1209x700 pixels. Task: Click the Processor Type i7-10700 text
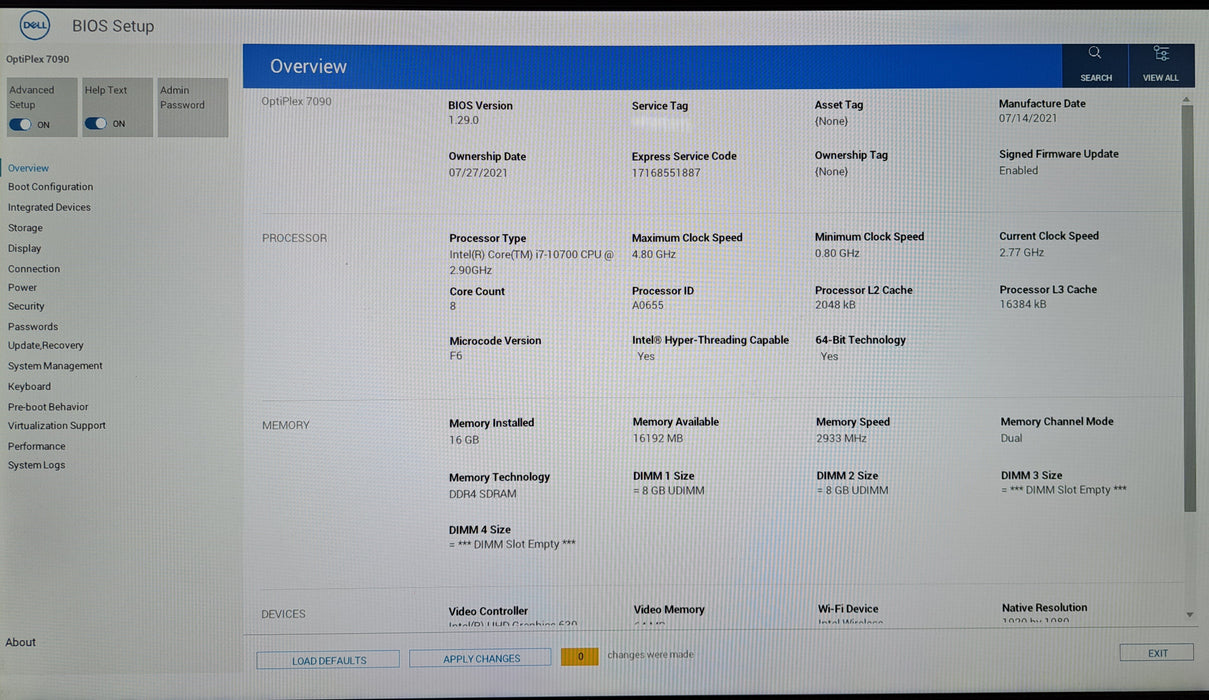coord(532,262)
